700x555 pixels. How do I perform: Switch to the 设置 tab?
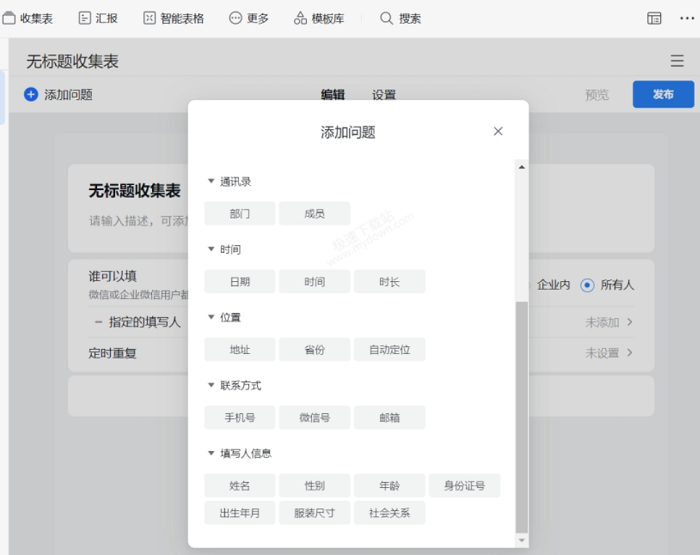click(384, 95)
